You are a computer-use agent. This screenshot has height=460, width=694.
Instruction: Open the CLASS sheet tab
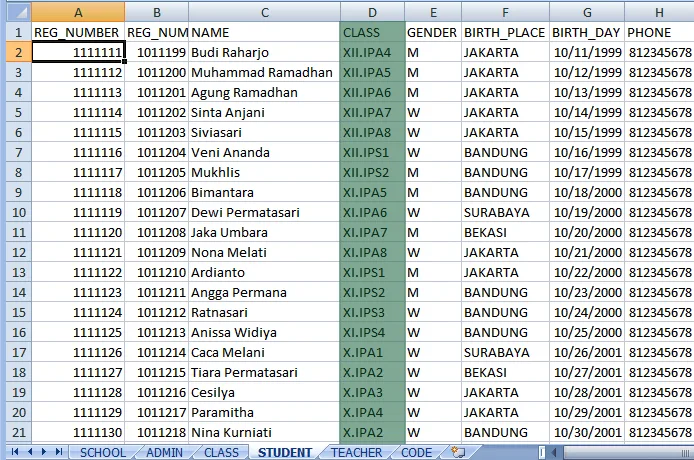221,452
